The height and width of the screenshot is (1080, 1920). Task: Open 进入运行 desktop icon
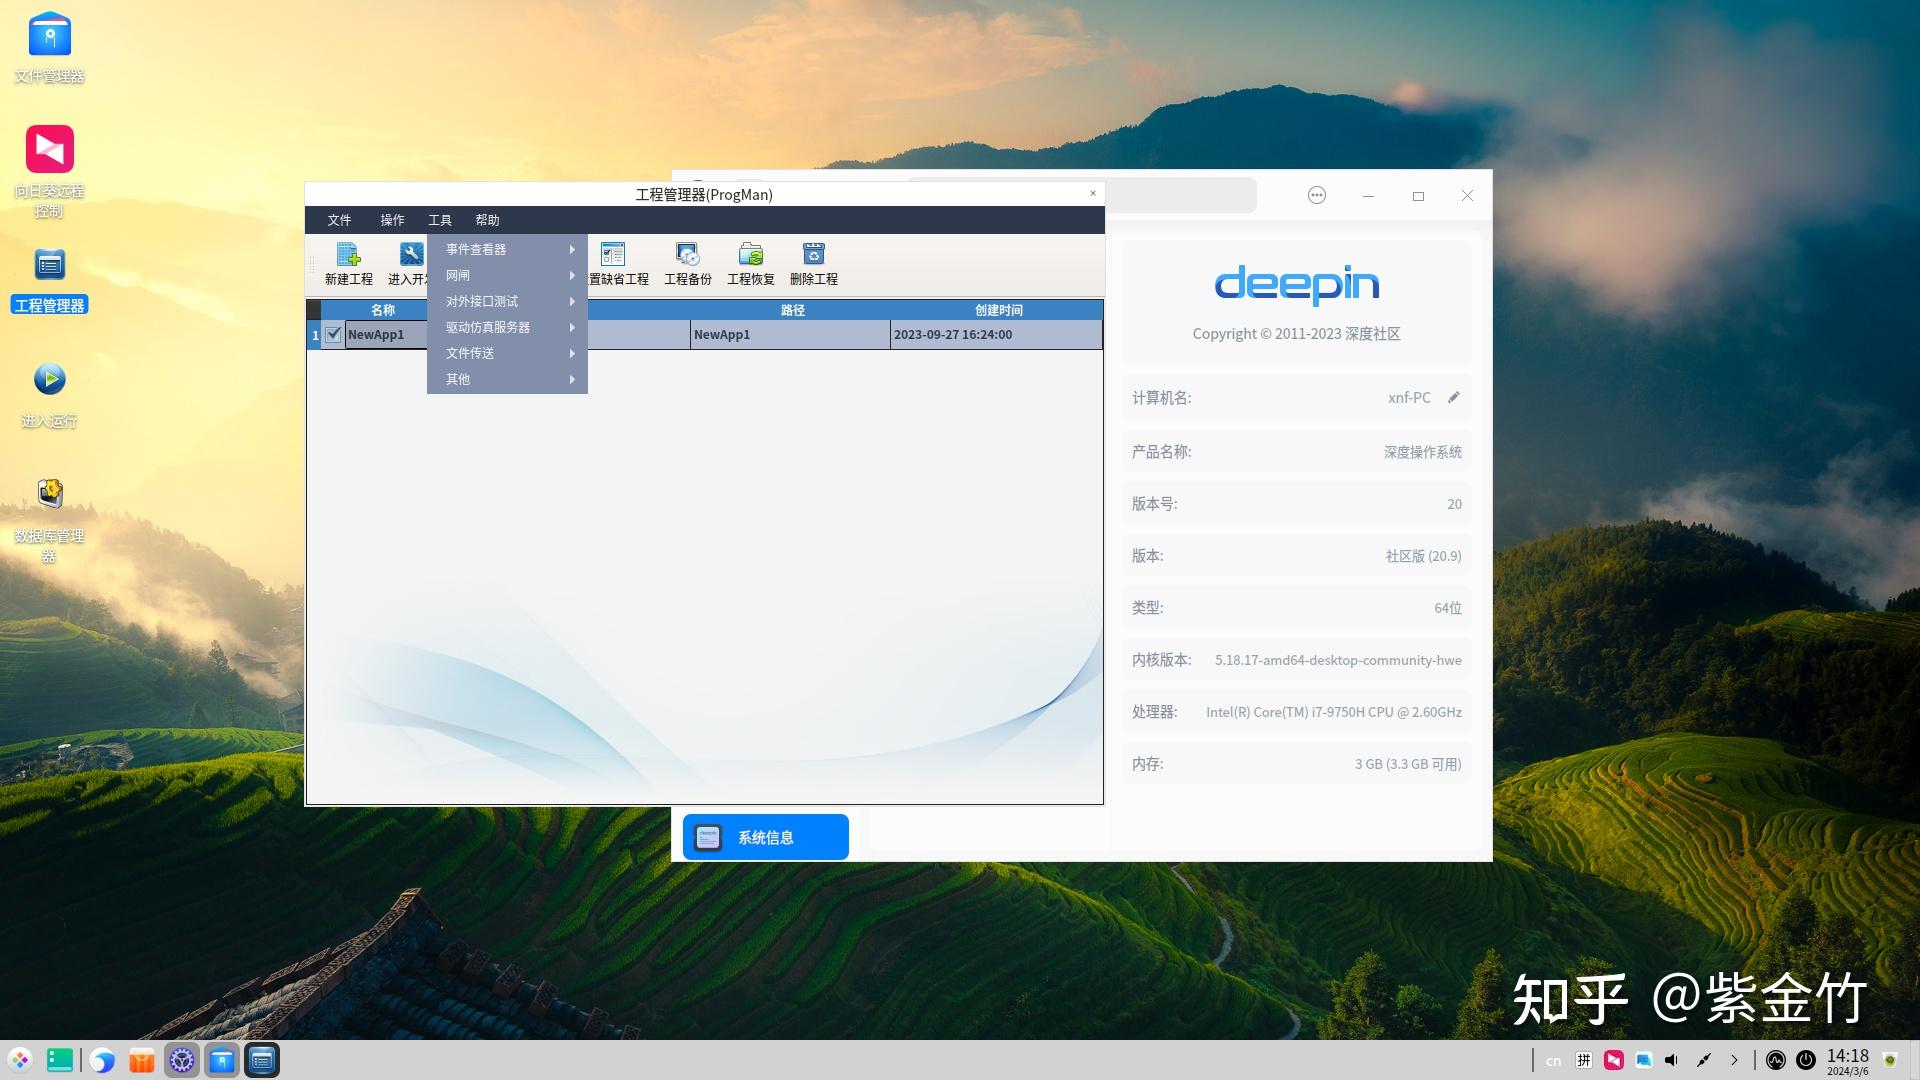coord(49,396)
